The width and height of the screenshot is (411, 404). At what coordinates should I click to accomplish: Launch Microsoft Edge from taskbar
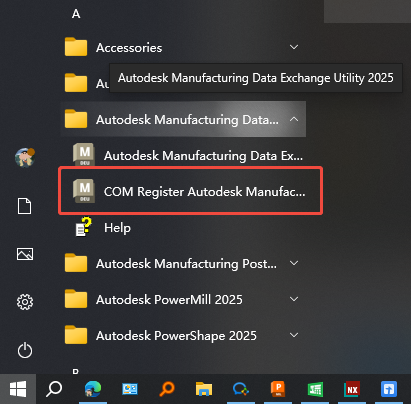(93, 389)
